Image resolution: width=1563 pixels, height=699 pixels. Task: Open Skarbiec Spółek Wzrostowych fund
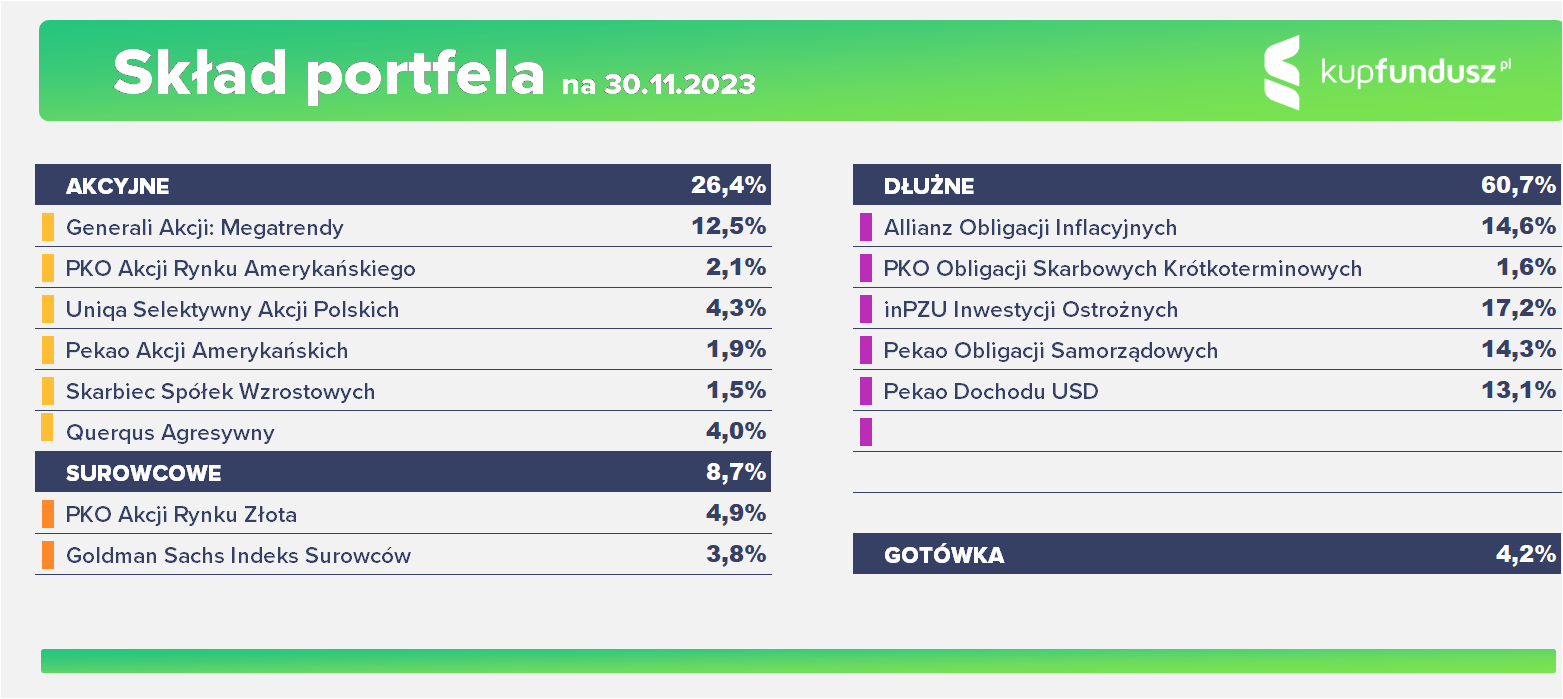220,392
